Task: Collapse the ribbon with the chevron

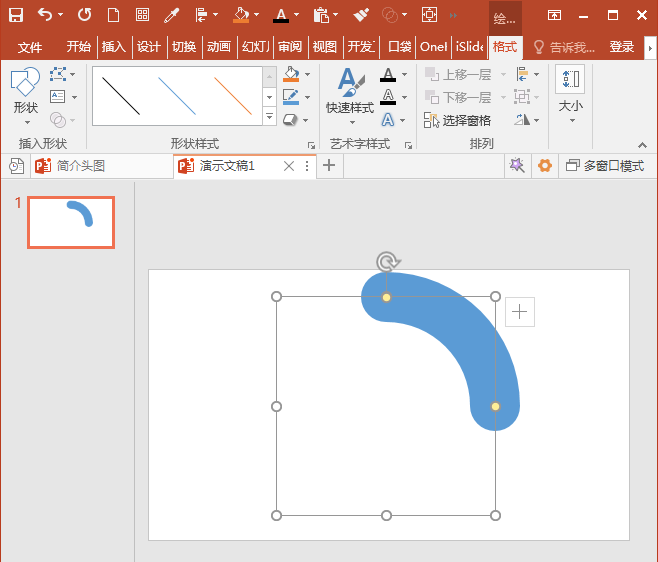Action: tap(642, 145)
